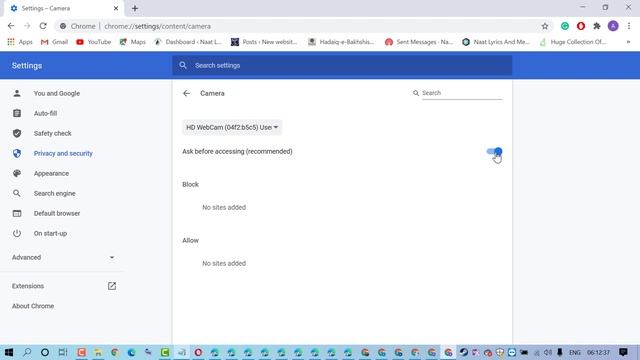The width and height of the screenshot is (640, 360).
Task: Bookmark this page with the star
Action: click(545, 26)
